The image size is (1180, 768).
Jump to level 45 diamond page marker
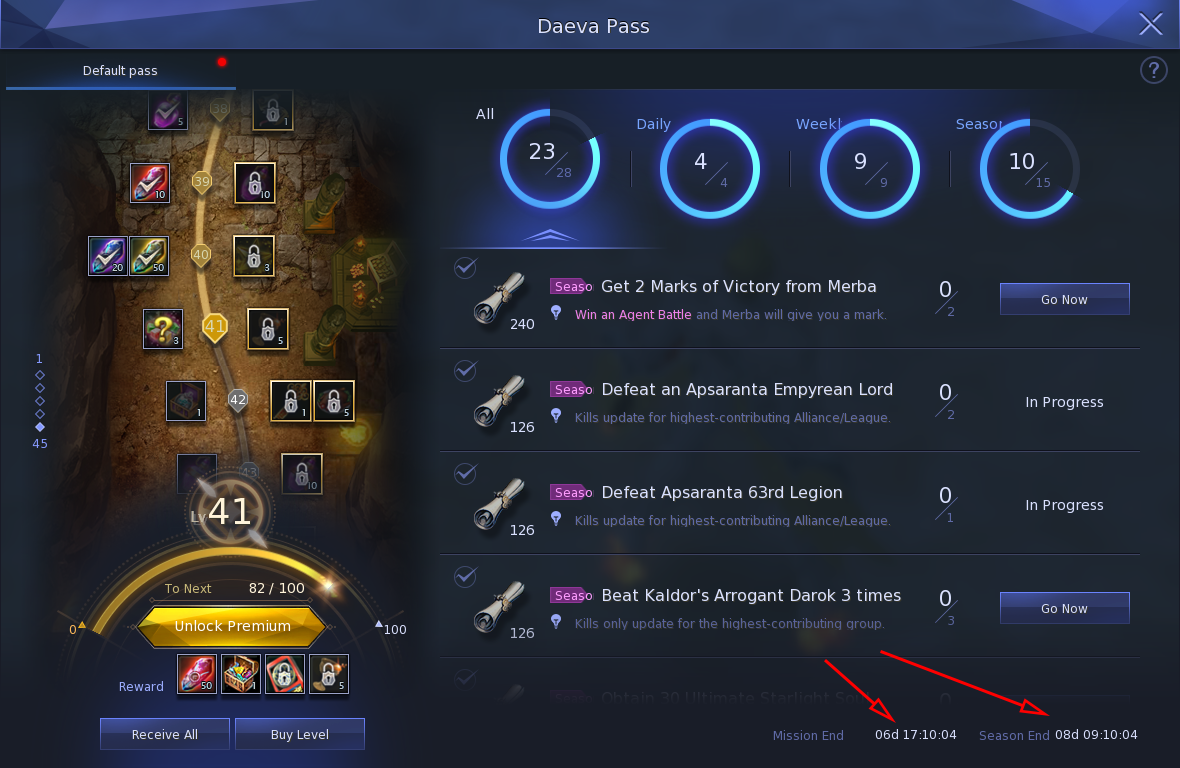point(40,427)
